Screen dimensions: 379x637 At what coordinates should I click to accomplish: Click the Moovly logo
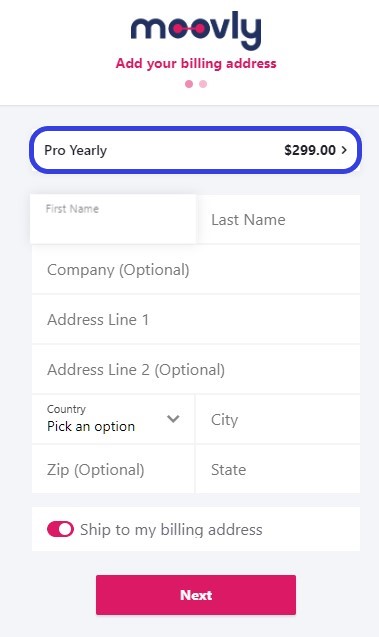point(196,30)
